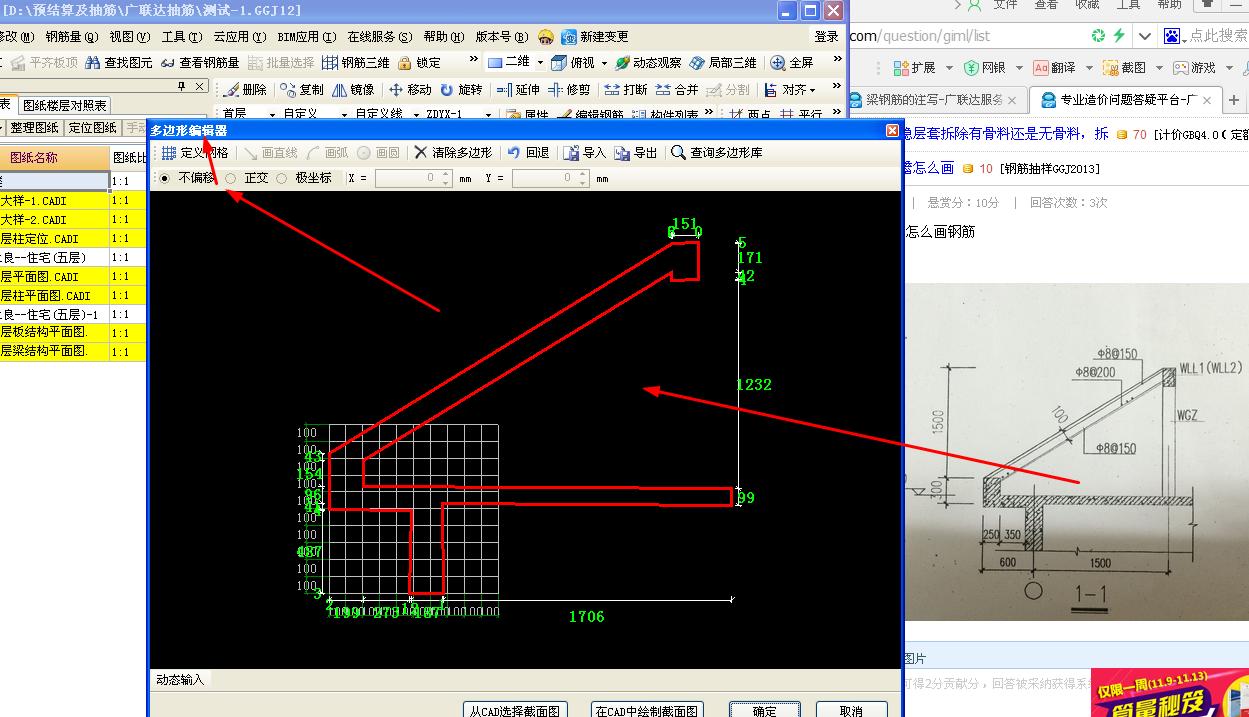Click 动态输入 label at editor bottom
This screenshot has height=717, width=1249.
click(180, 679)
